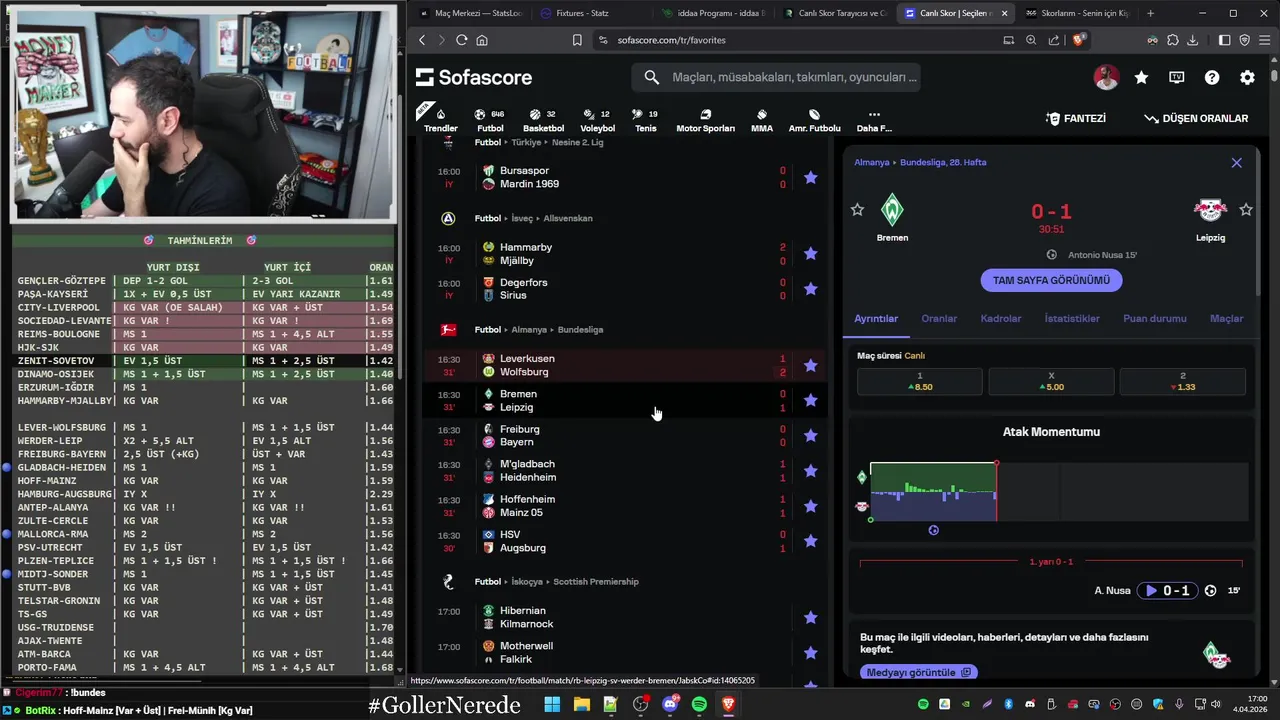Screen dimensions: 1280x720
Task: Select the MMA sport icon
Action: (762, 120)
